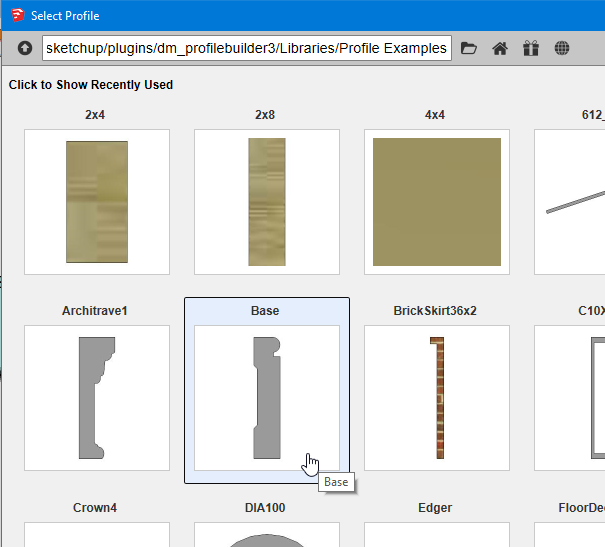The width and height of the screenshot is (605, 547).
Task: Click the library path input field
Action: pos(247,48)
